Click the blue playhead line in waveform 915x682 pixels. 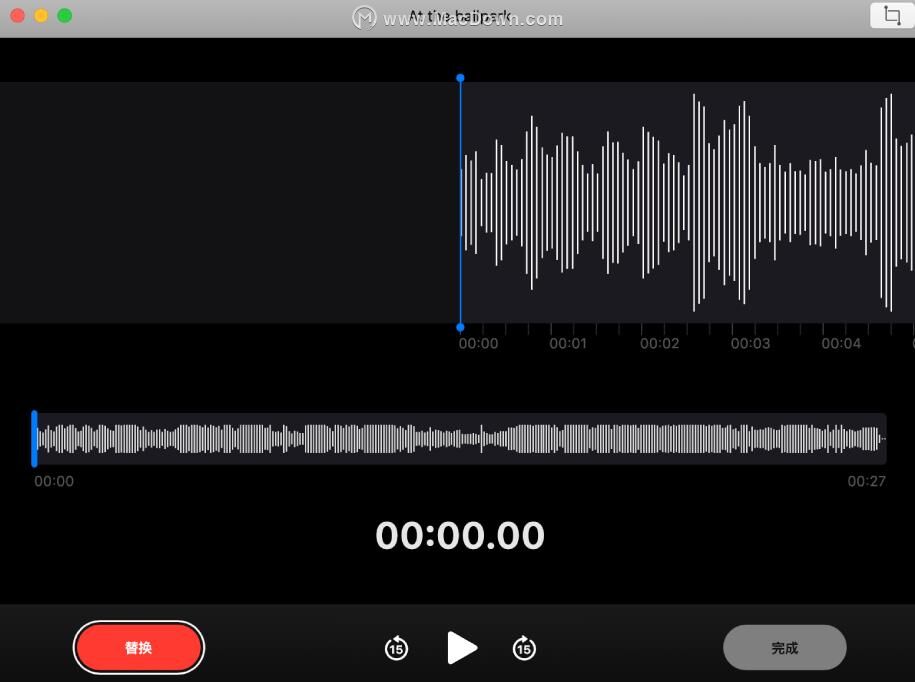click(460, 202)
